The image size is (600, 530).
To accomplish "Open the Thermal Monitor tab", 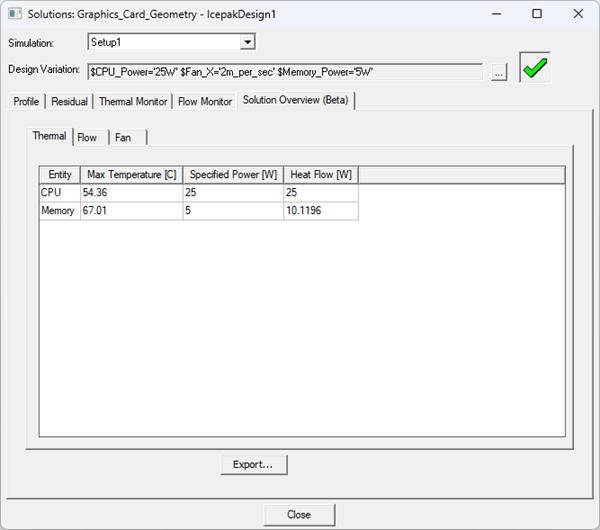I will point(133,101).
